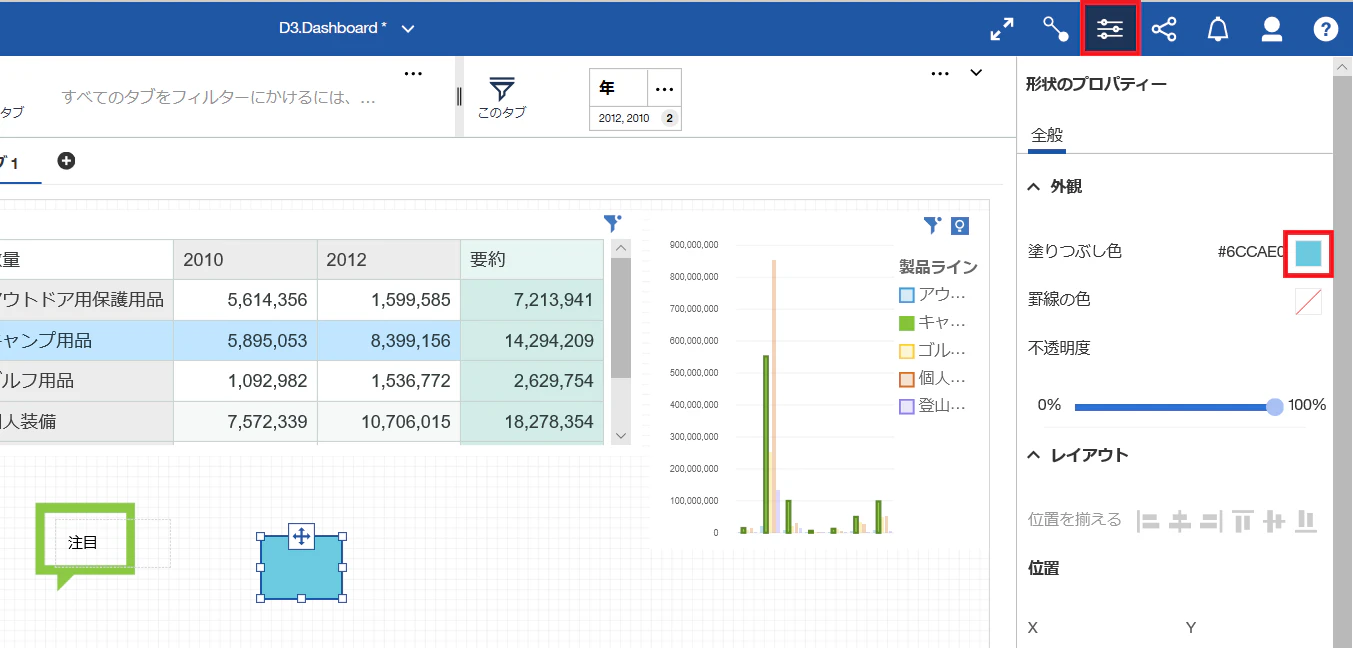Open the D3.Dashboard title dropdown chevron
Screen dimensions: 1353x648
coord(408,29)
